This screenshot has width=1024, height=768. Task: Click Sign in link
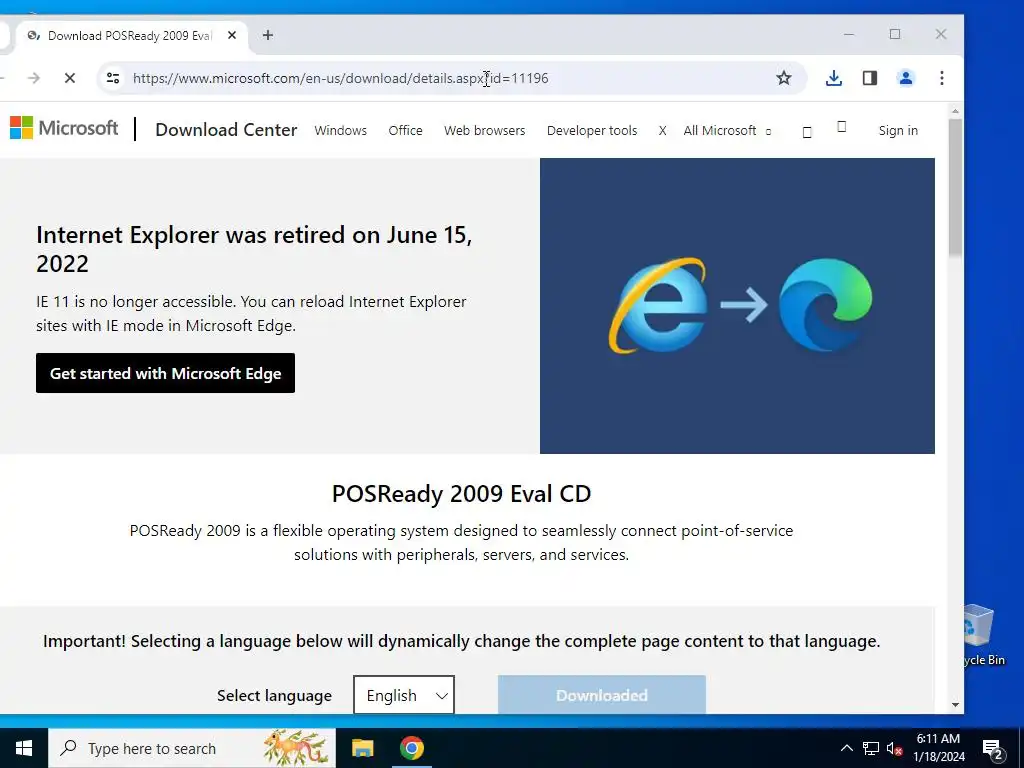898,131
